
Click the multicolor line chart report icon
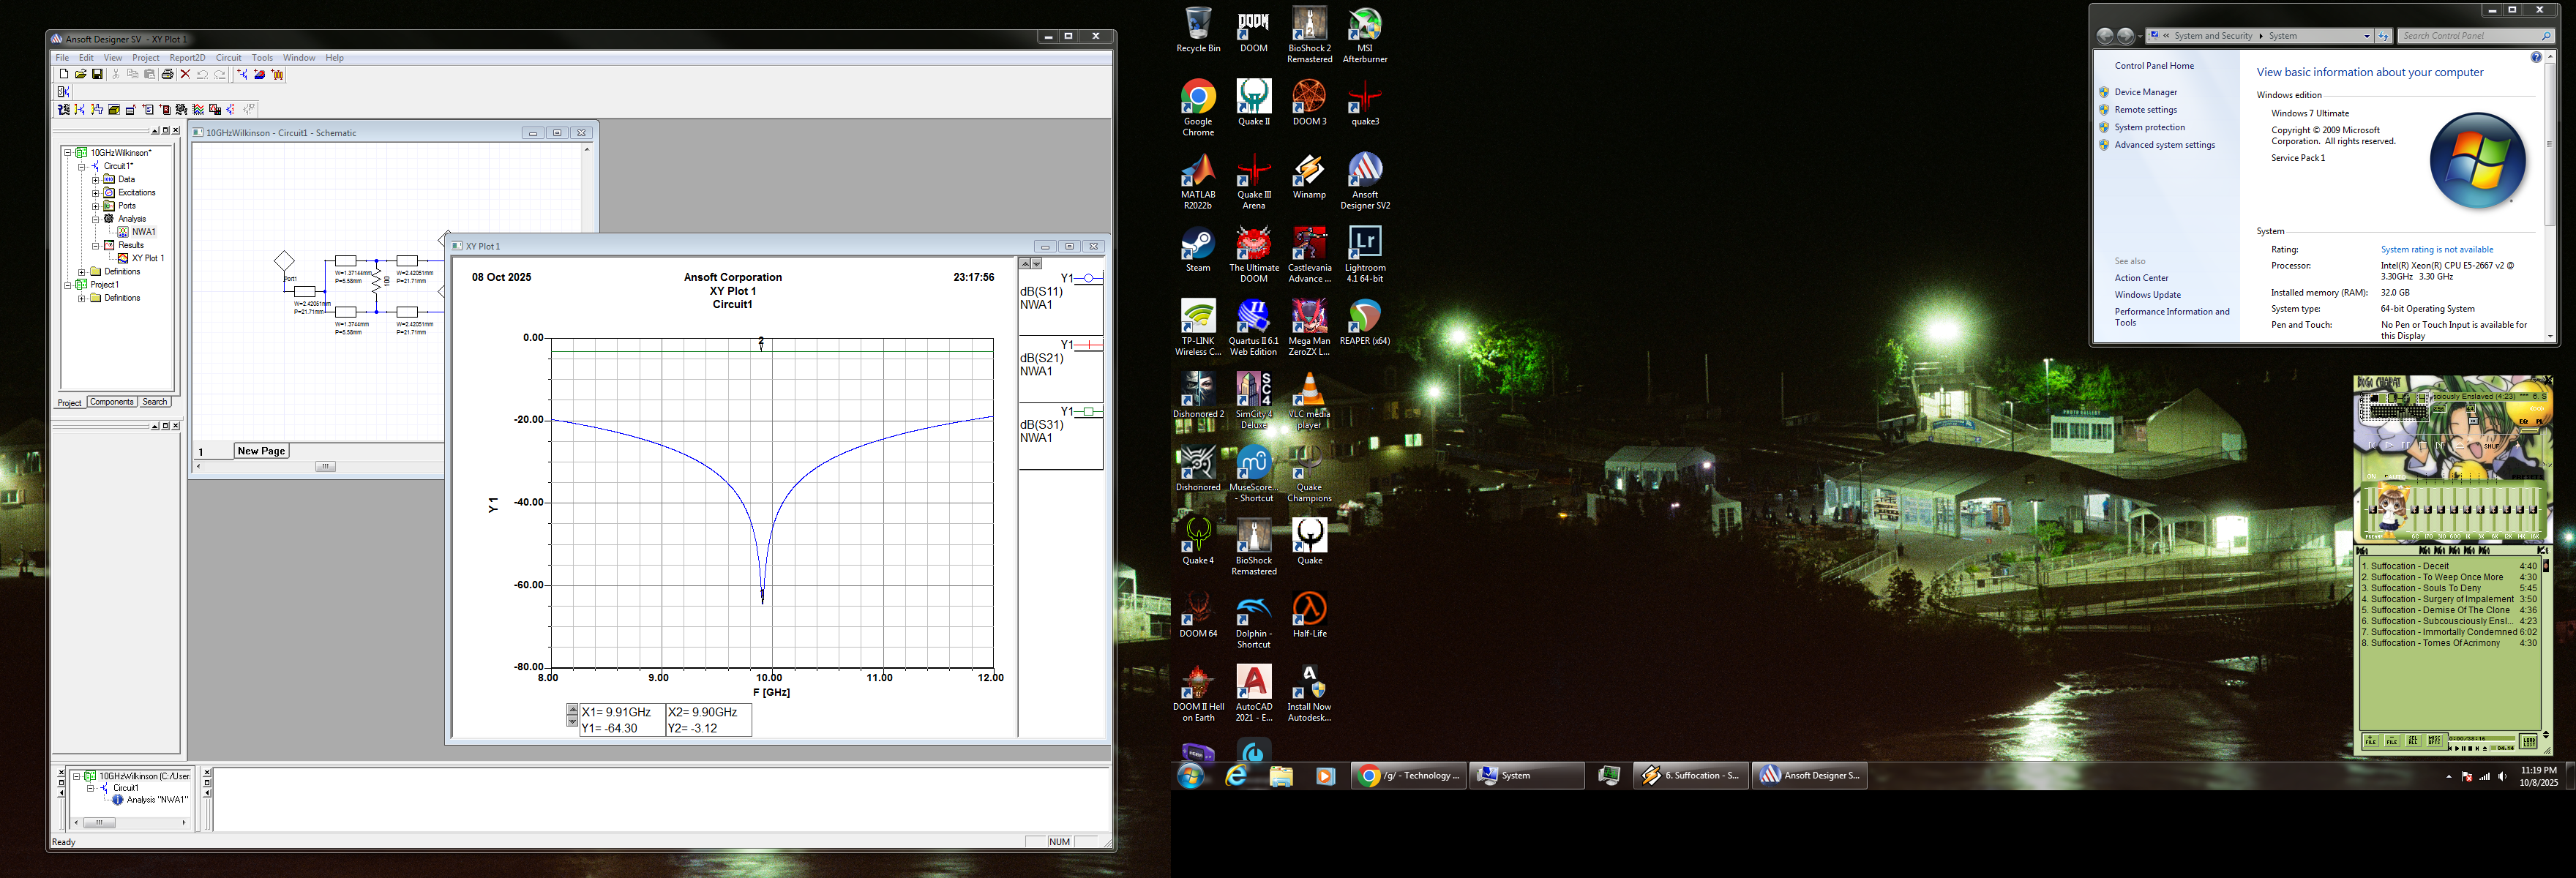pyautogui.click(x=198, y=110)
